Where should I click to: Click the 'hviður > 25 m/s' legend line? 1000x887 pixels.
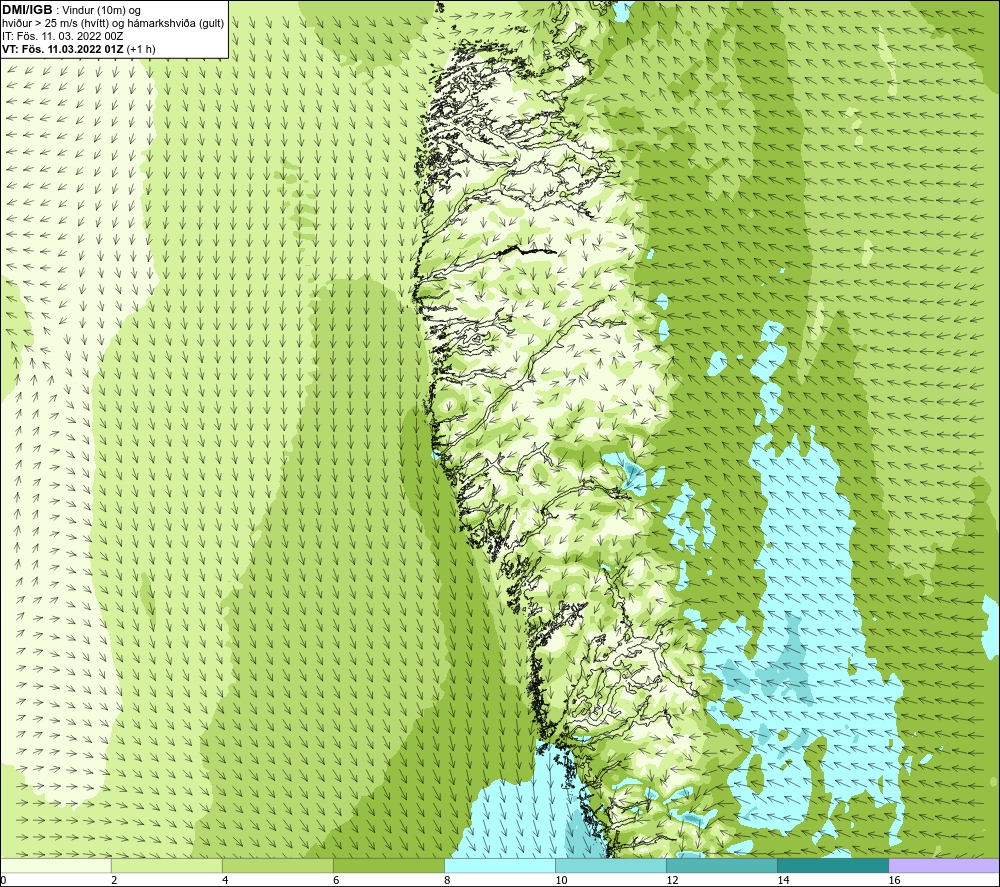(113, 24)
